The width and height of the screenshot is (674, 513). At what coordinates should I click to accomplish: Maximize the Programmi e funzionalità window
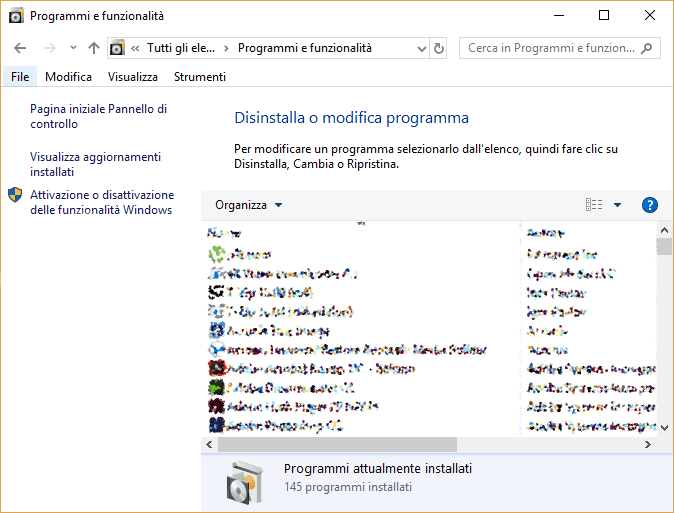pos(604,15)
